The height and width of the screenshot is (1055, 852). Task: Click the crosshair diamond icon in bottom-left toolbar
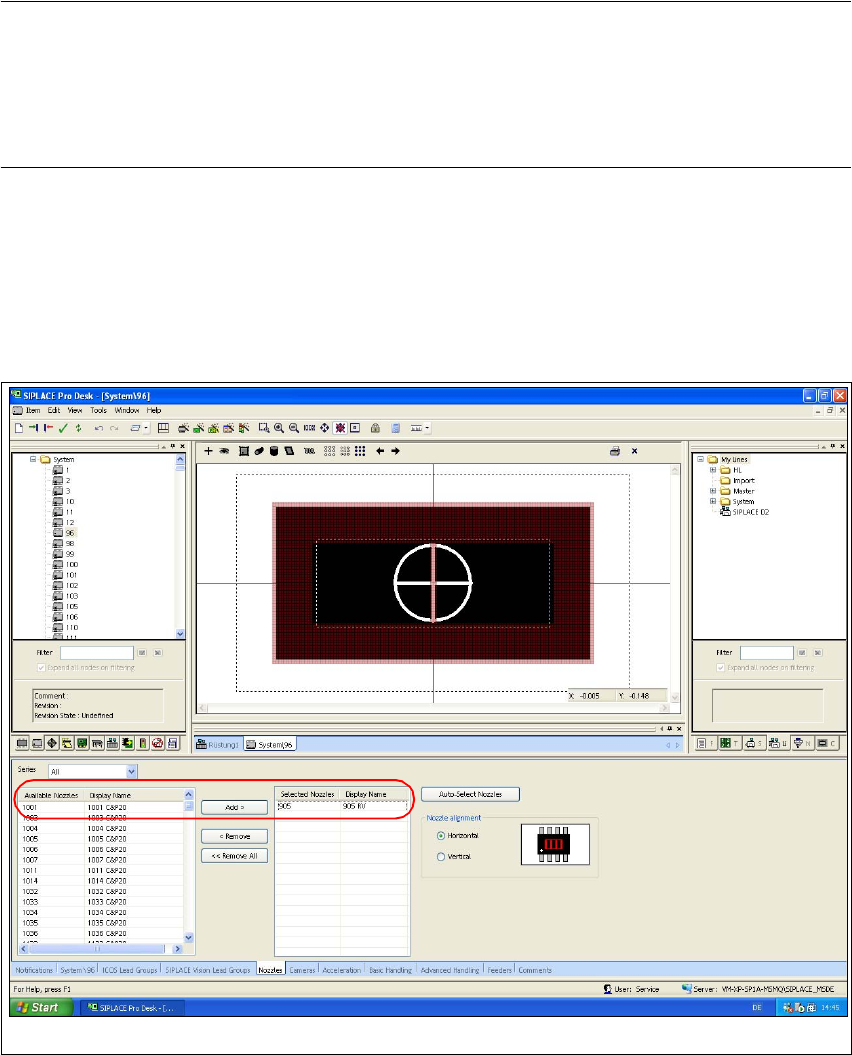point(52,743)
